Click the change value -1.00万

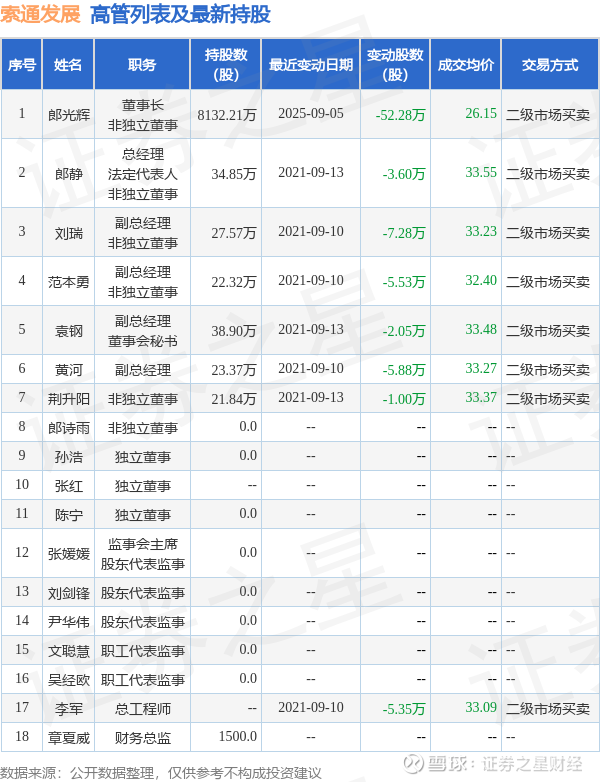[404, 398]
